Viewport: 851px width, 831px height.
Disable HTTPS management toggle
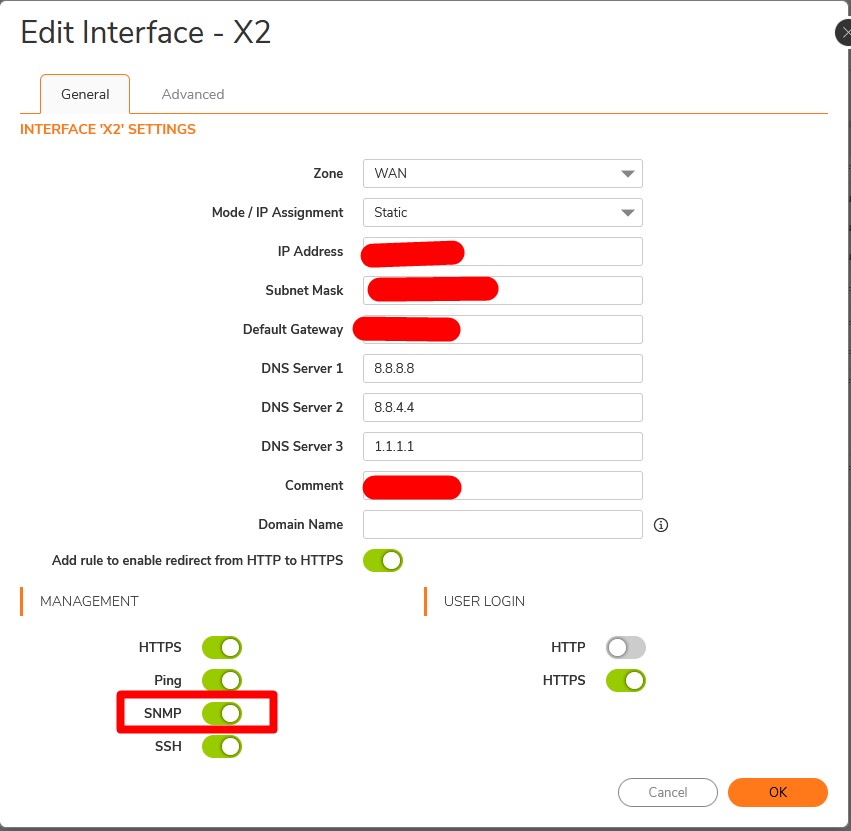(222, 647)
